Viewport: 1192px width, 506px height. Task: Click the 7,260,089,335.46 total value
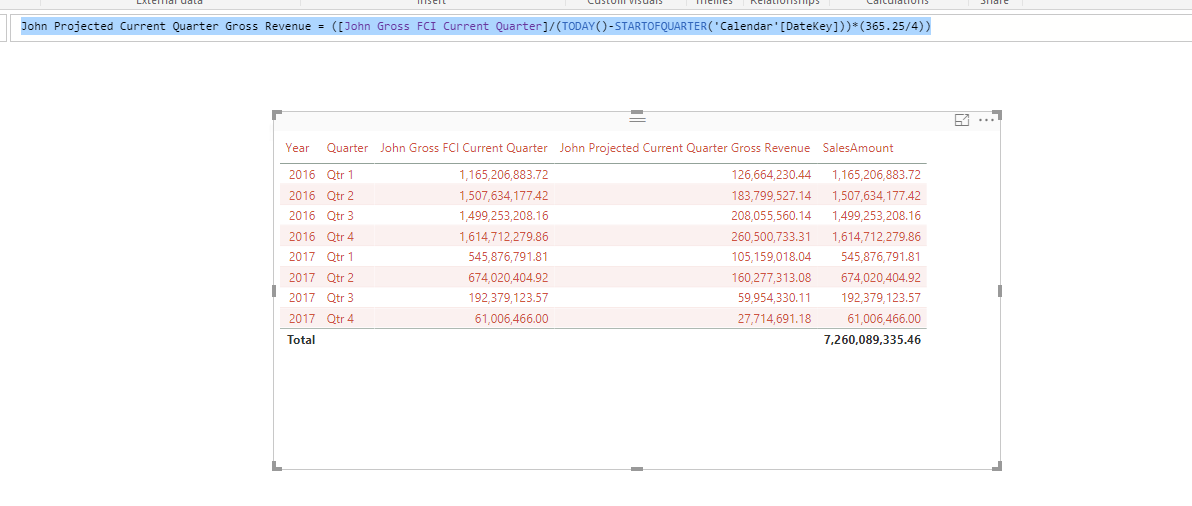(873, 340)
